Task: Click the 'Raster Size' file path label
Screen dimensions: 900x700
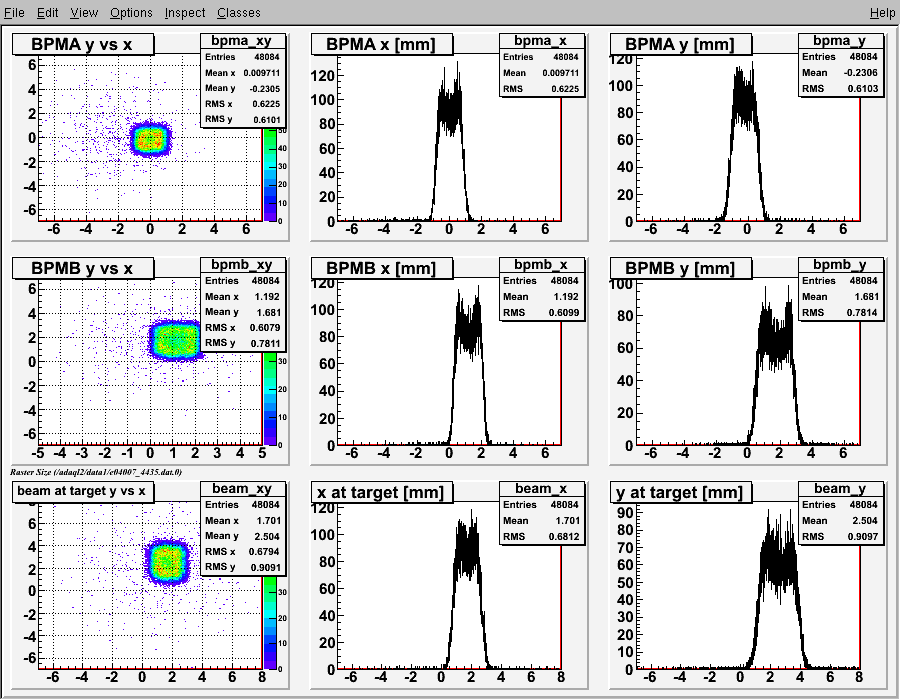Action: click(x=95, y=472)
